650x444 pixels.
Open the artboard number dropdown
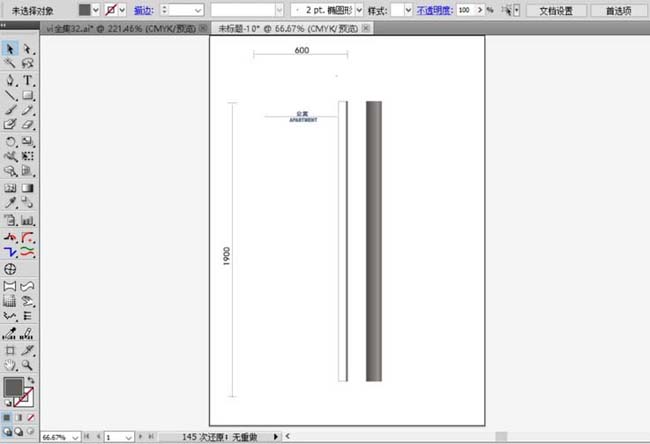(x=129, y=437)
